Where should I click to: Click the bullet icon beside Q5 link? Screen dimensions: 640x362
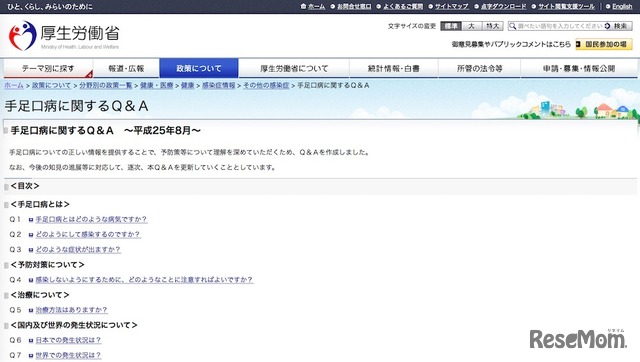[31, 310]
